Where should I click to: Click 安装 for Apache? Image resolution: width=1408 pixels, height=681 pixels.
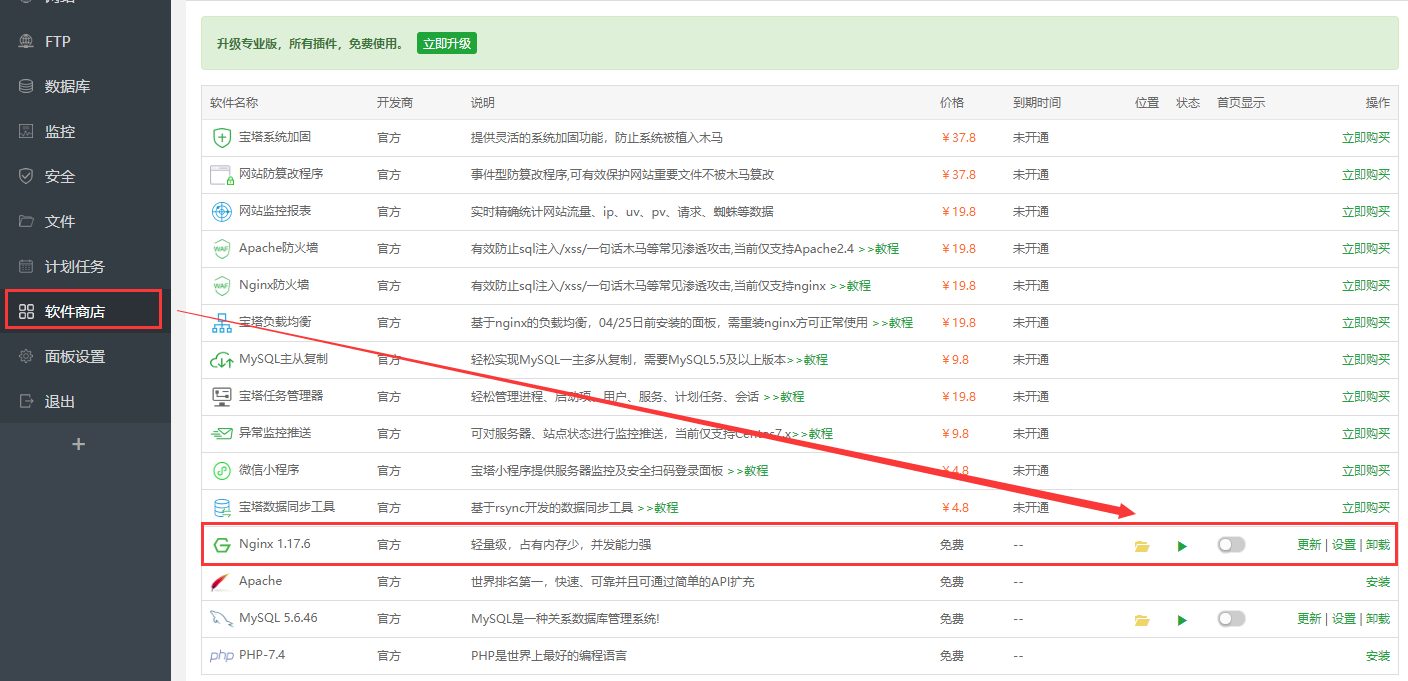pyautogui.click(x=1377, y=582)
